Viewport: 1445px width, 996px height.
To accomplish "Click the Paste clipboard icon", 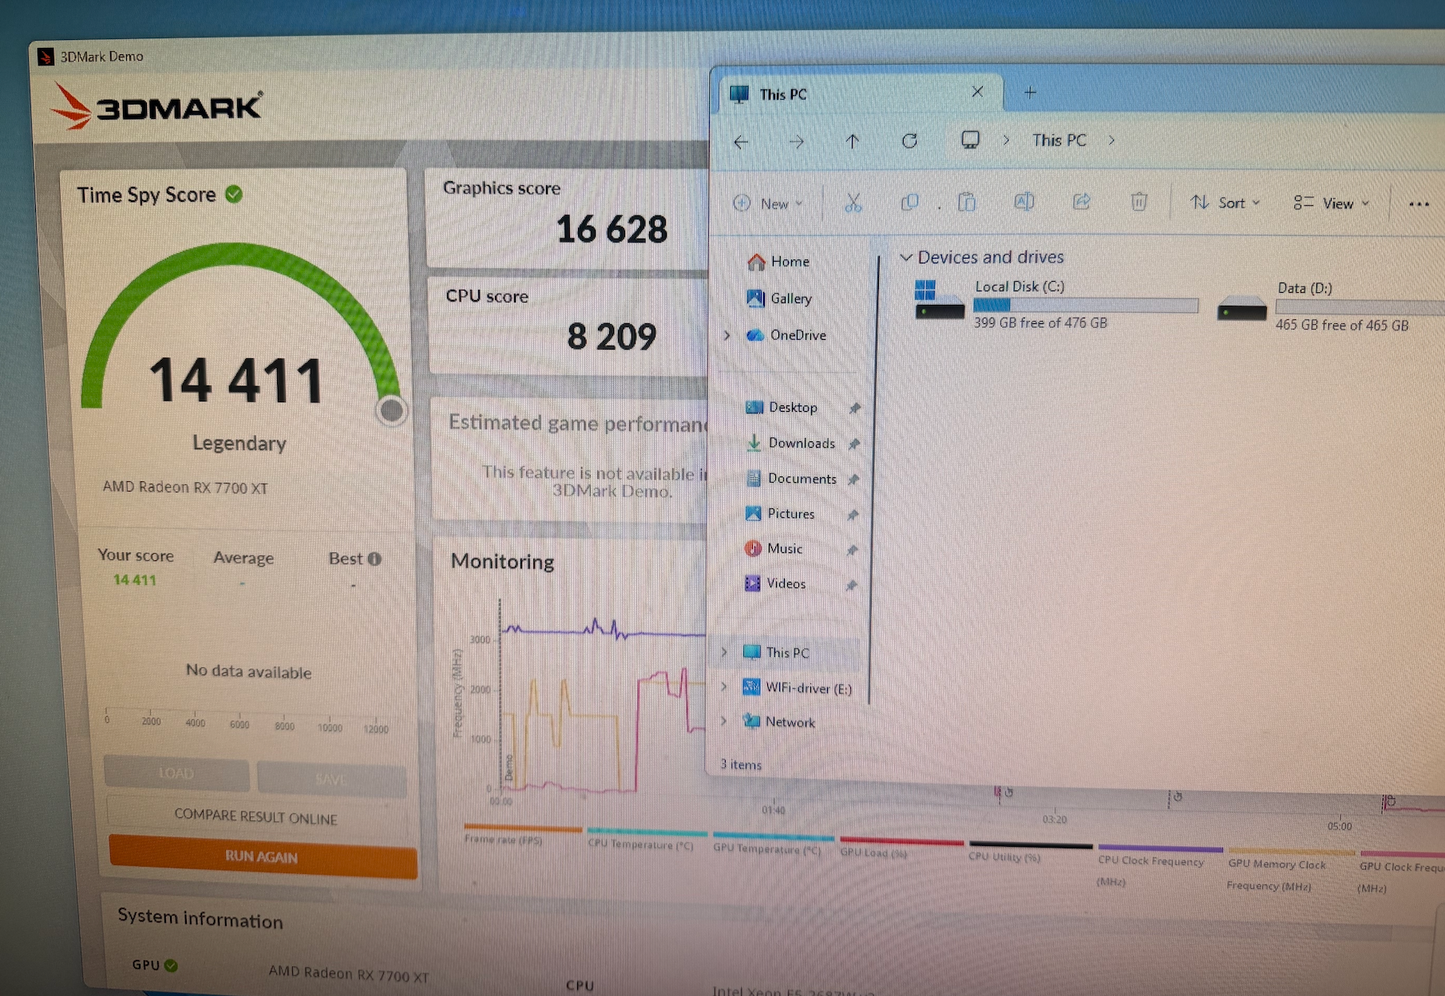I will 966,202.
